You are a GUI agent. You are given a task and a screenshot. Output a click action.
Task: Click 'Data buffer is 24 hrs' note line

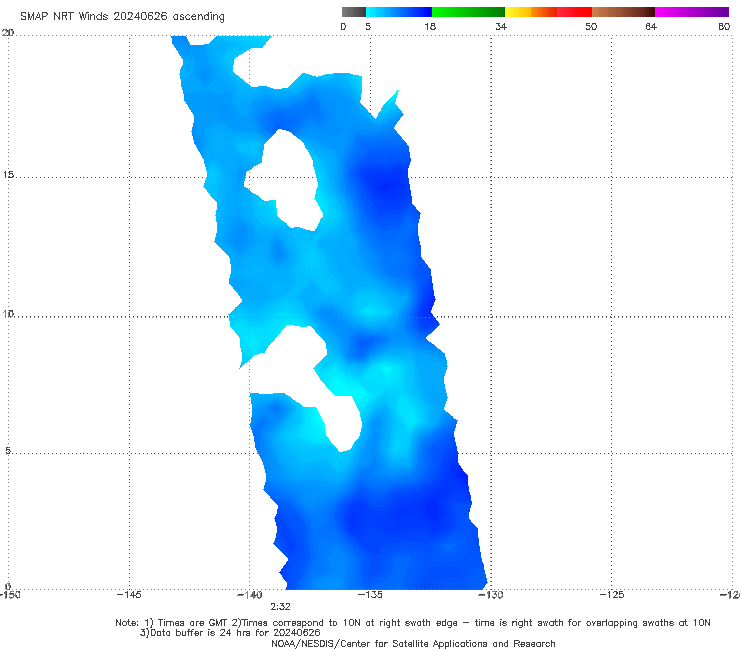230,633
